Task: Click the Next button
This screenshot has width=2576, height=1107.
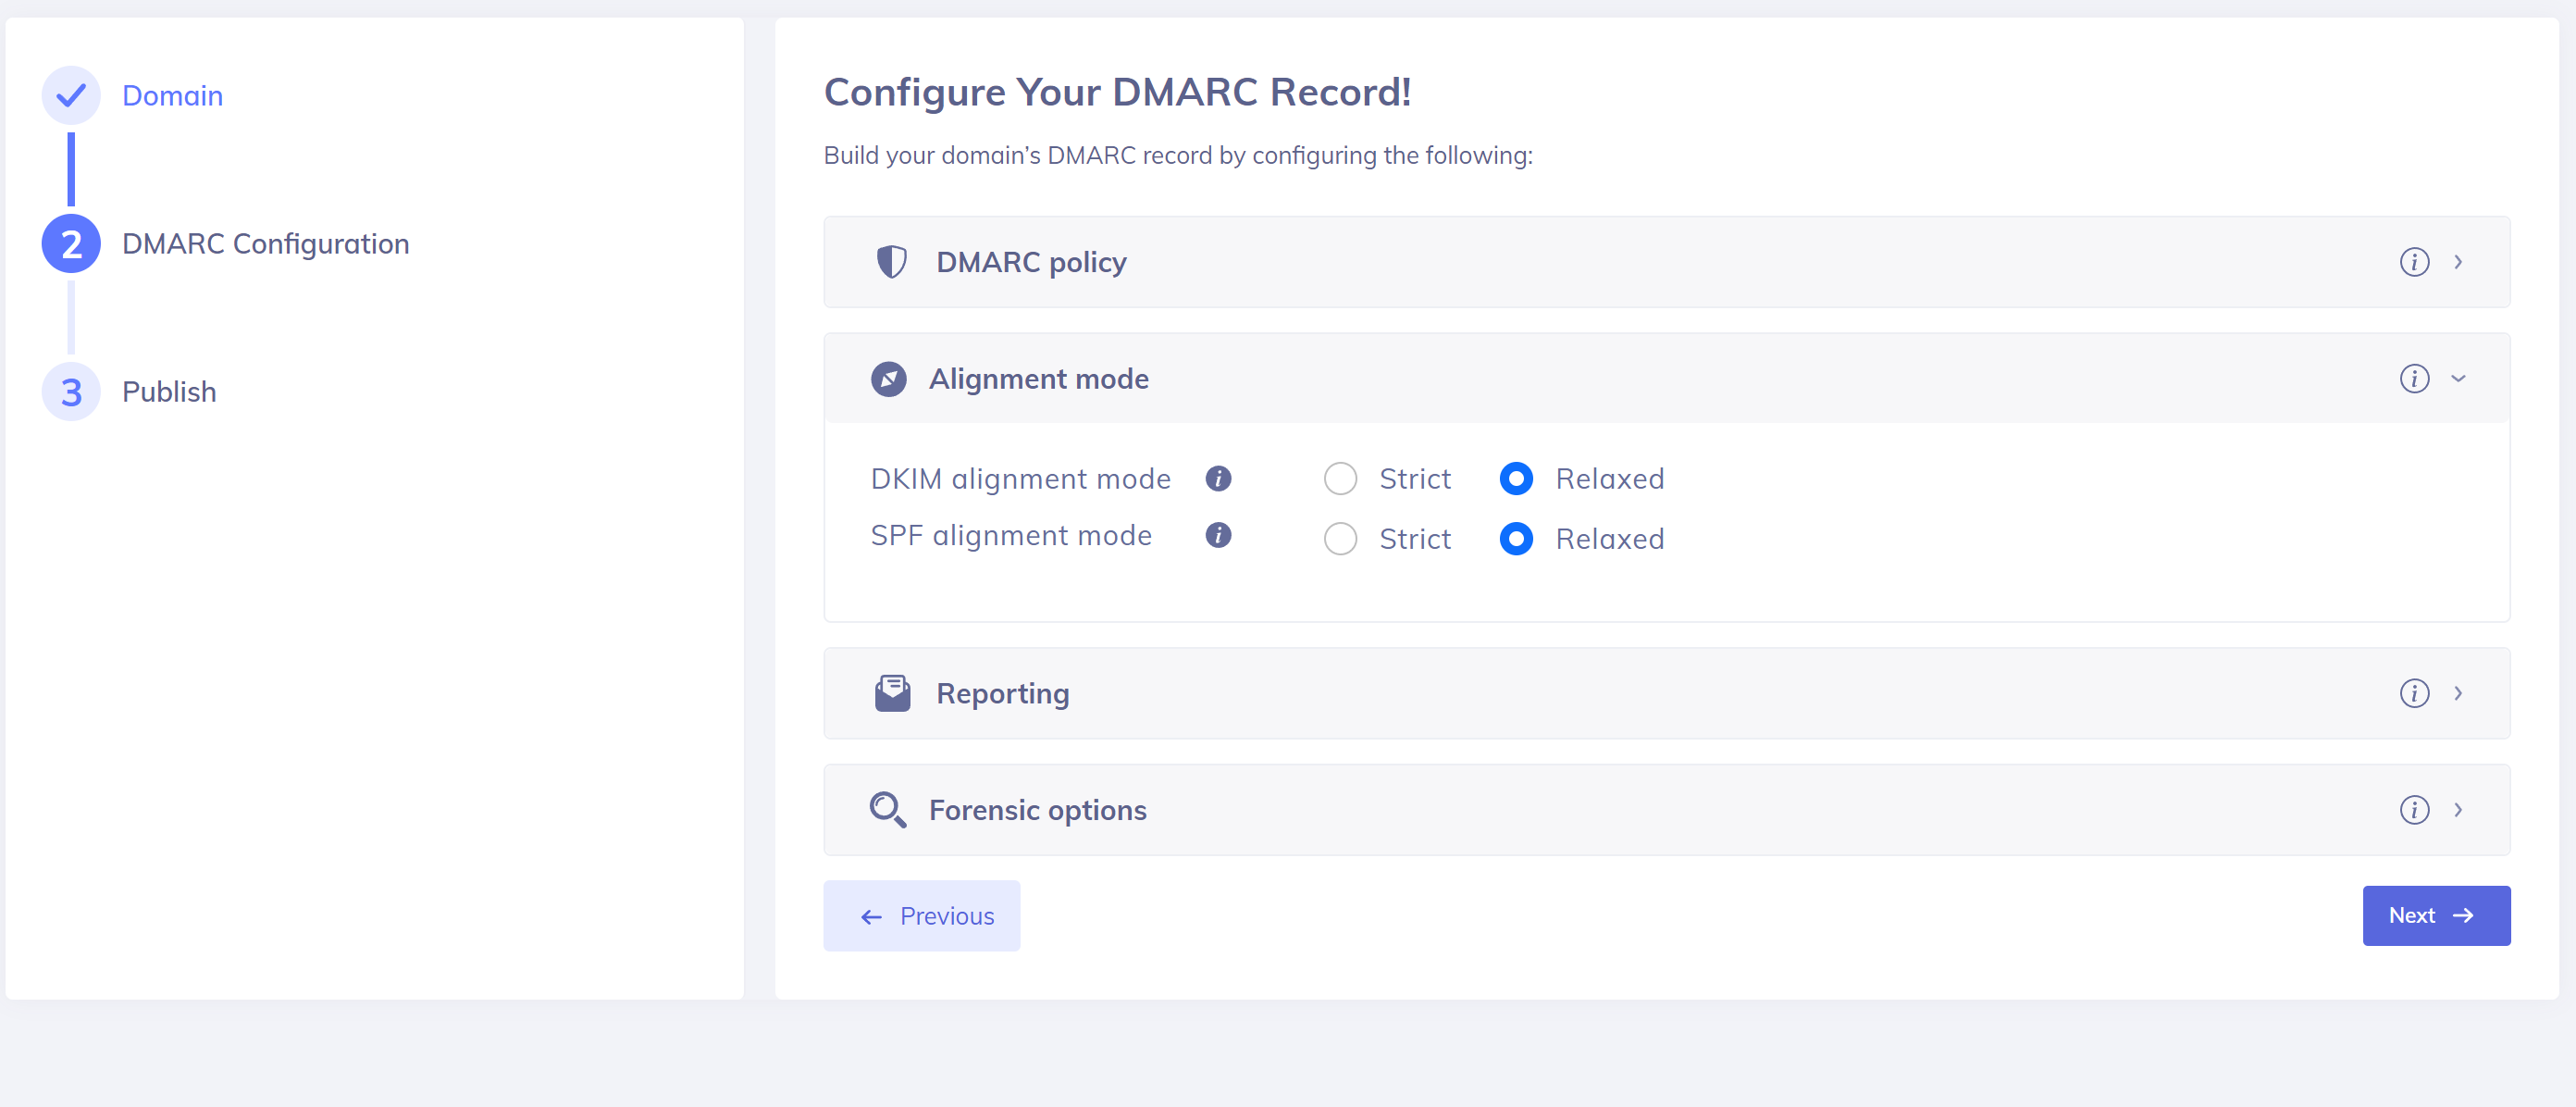Action: pyautogui.click(x=2435, y=916)
